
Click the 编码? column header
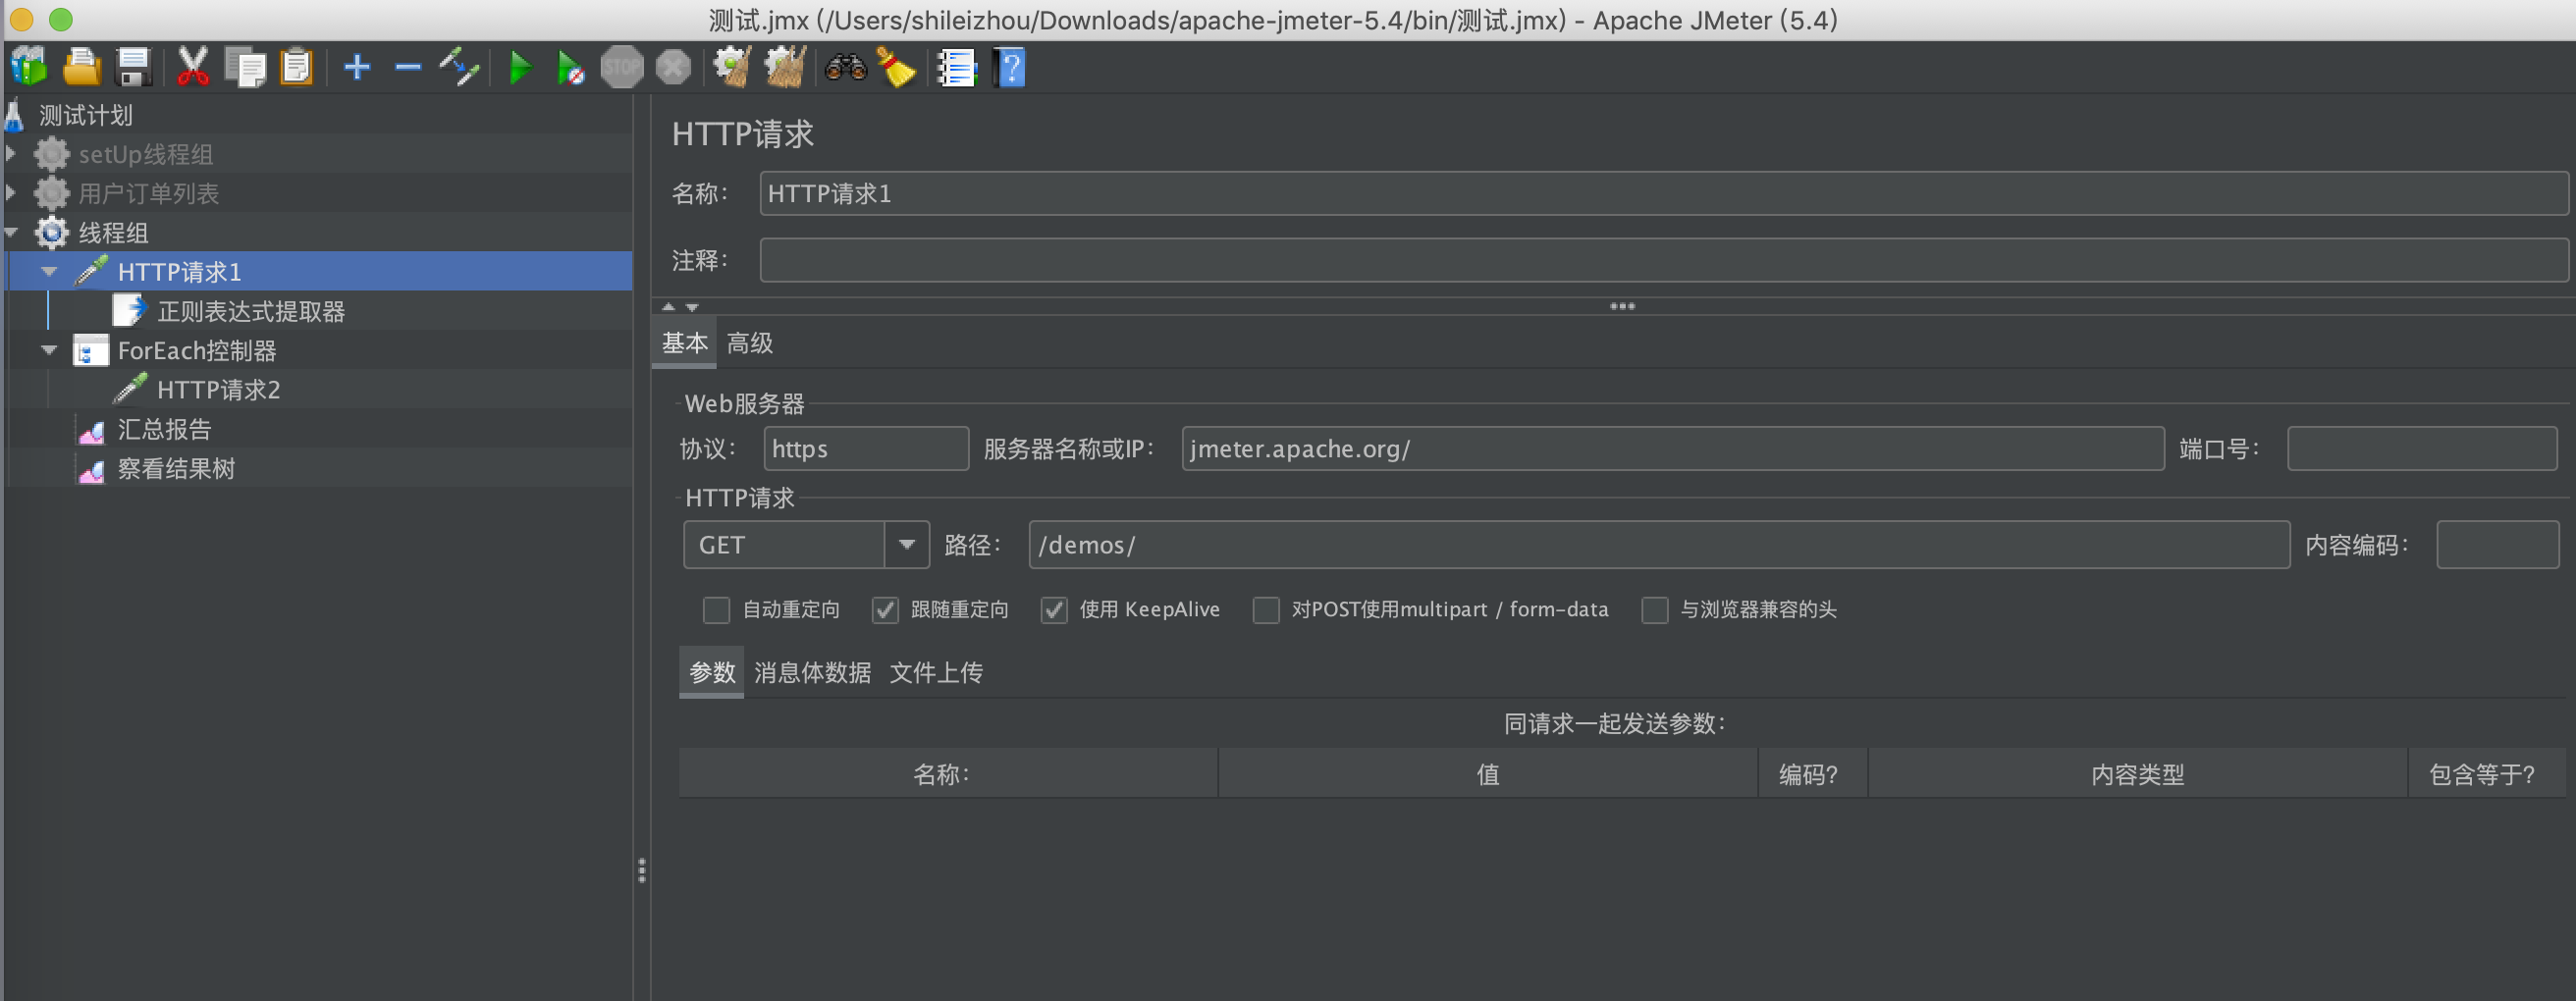point(1812,773)
